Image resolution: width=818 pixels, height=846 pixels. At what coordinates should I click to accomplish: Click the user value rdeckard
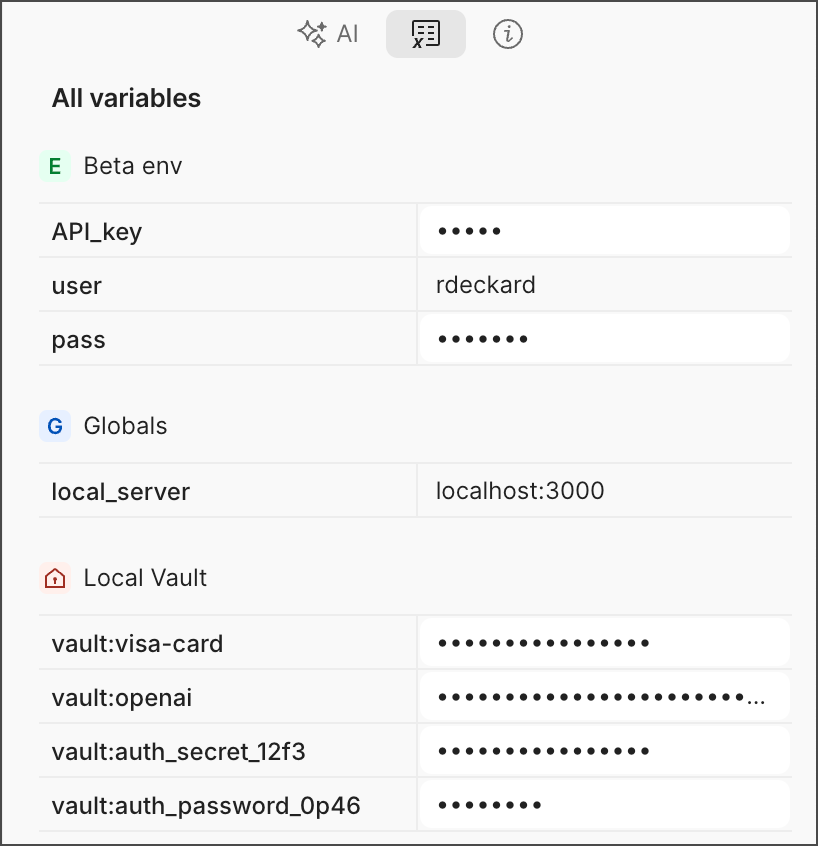[486, 286]
